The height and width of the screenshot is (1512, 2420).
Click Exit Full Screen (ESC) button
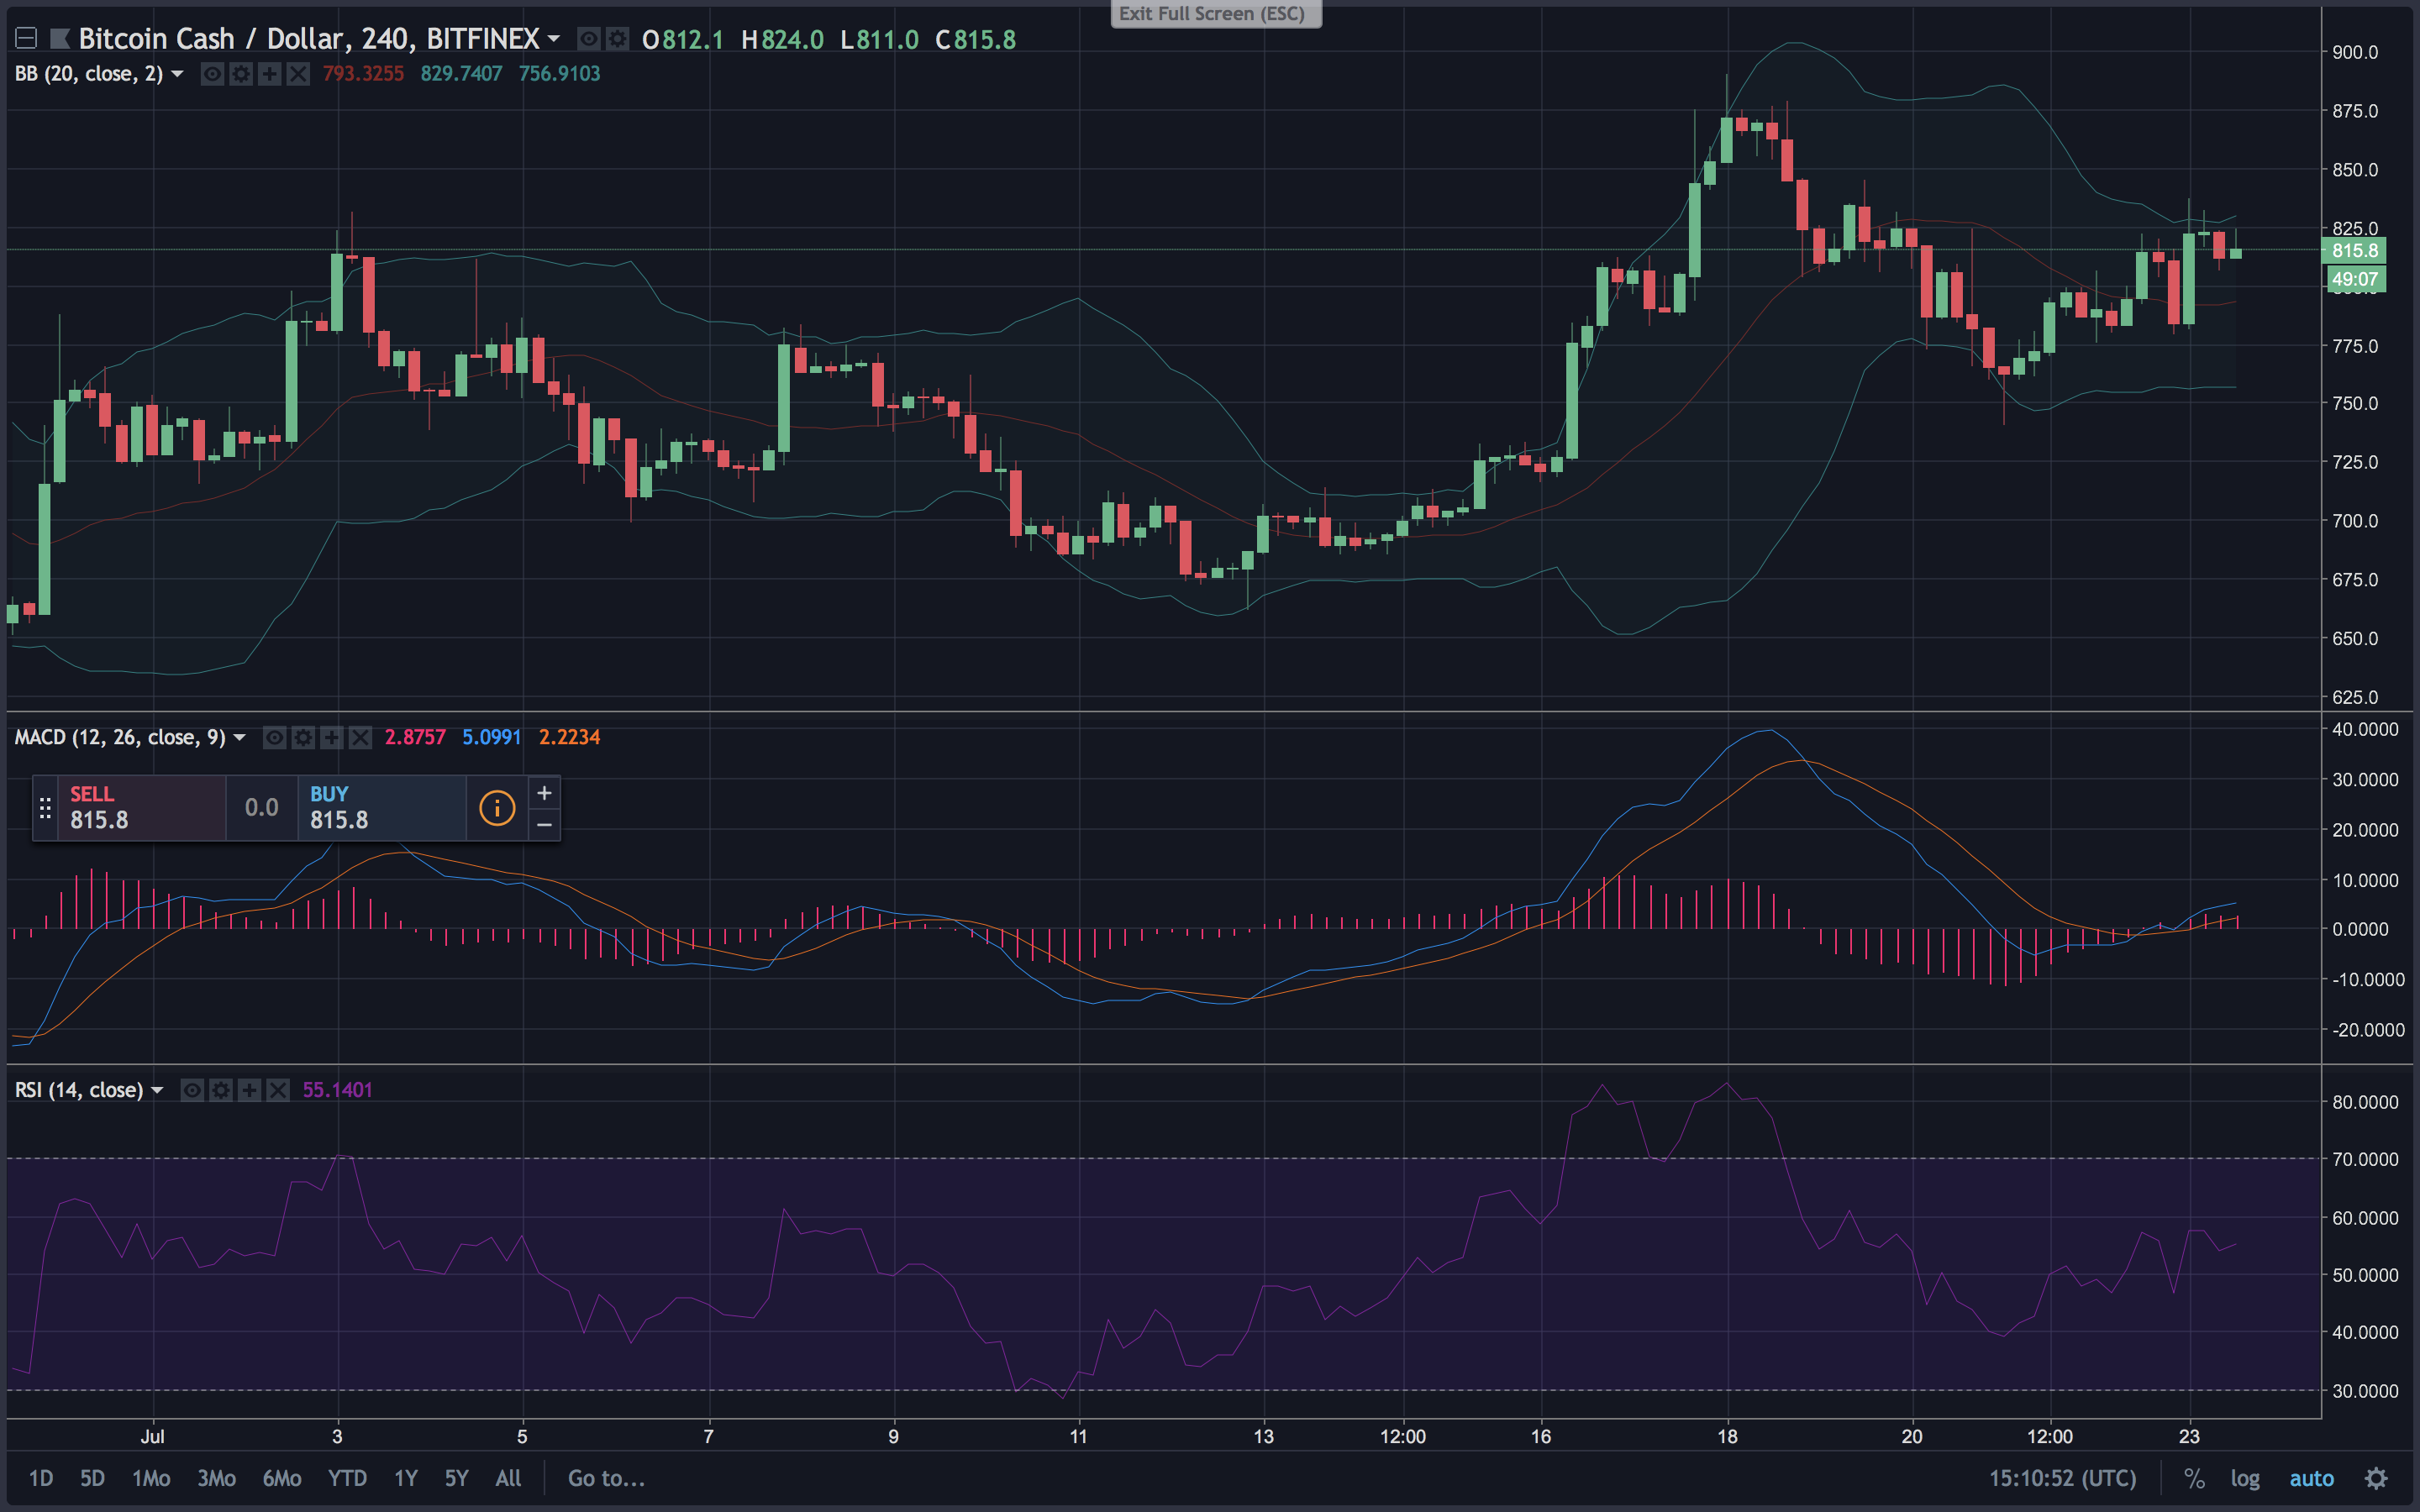point(1215,13)
